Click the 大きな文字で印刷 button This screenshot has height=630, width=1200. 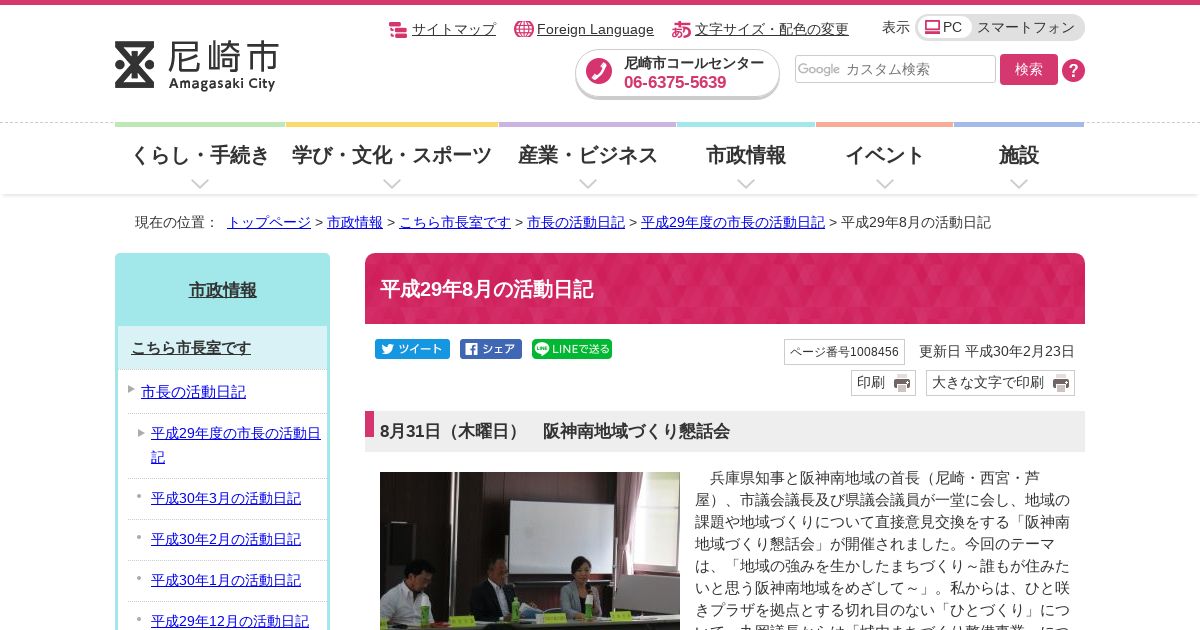pos(1000,383)
